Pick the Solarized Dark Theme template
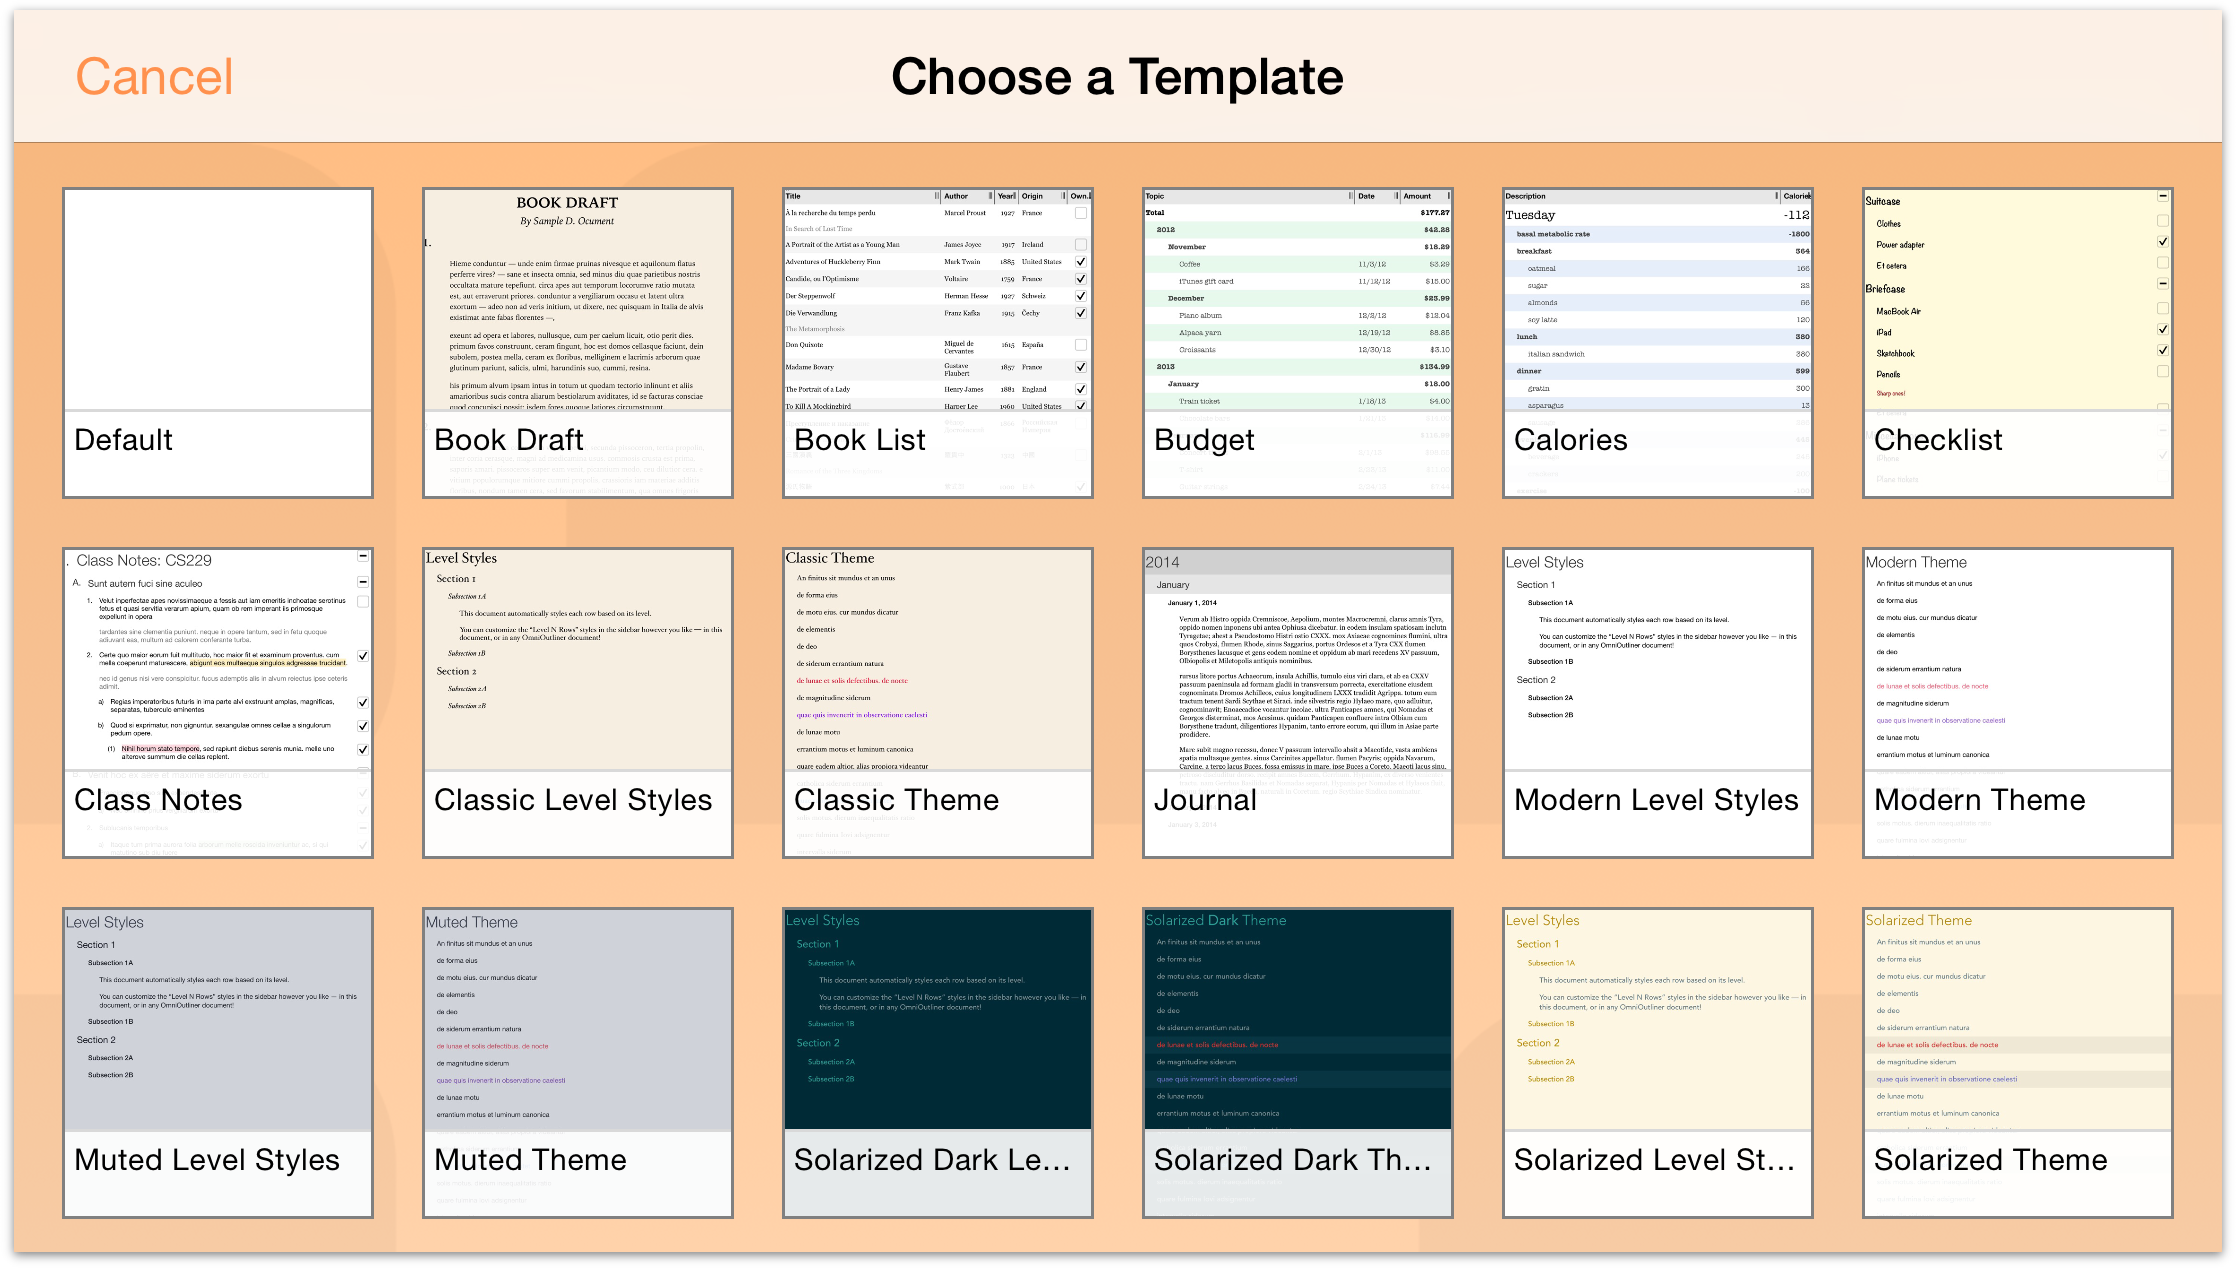The height and width of the screenshot is (1268, 2236). (x=1298, y=1063)
